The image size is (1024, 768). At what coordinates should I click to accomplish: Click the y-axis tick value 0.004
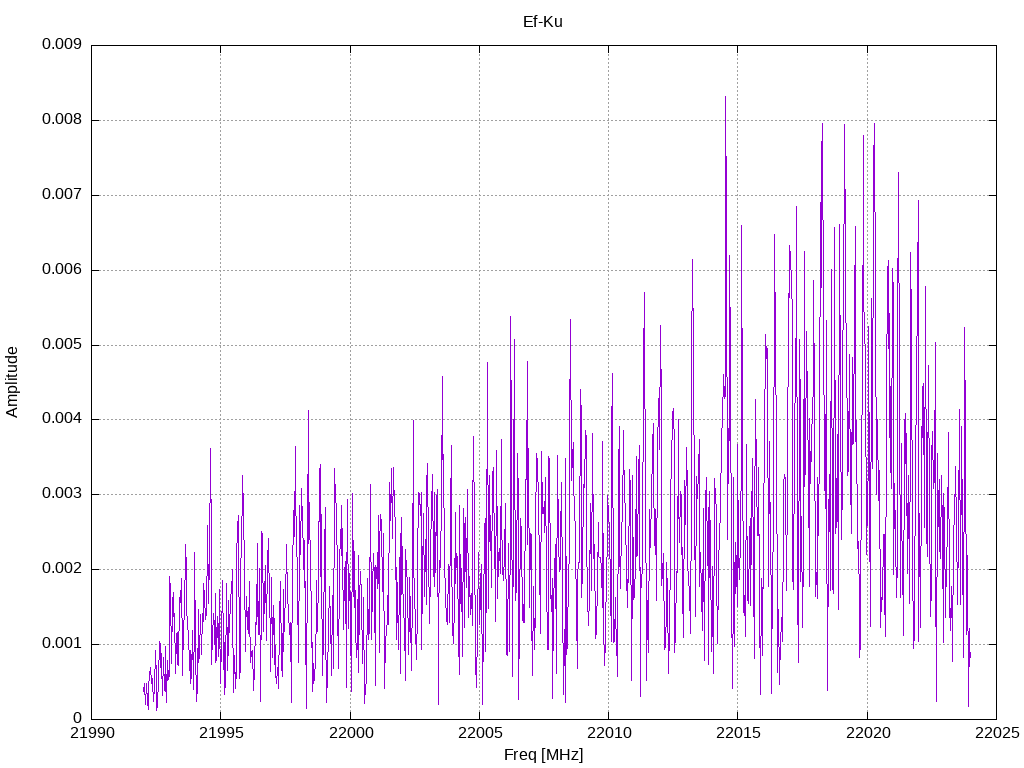pyautogui.click(x=62, y=419)
